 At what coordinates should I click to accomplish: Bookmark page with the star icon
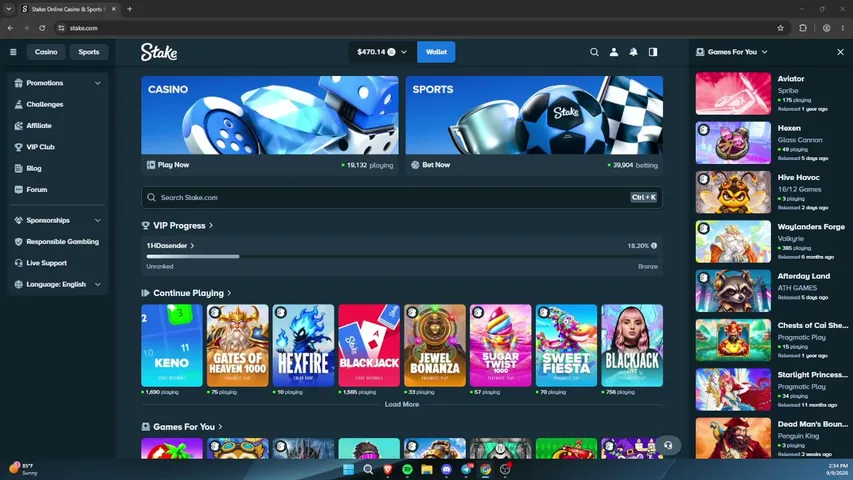click(781, 28)
